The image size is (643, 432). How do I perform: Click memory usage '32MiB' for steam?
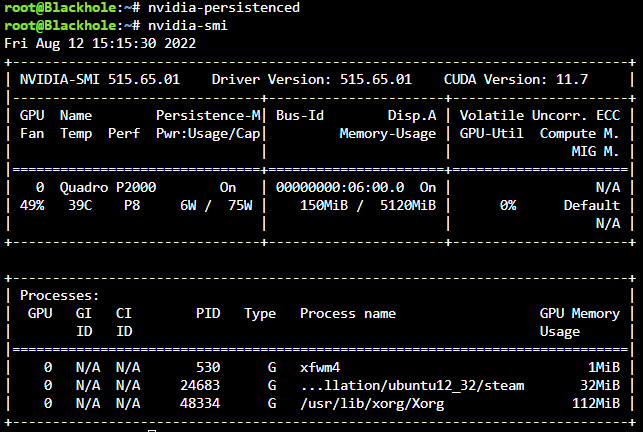point(600,385)
